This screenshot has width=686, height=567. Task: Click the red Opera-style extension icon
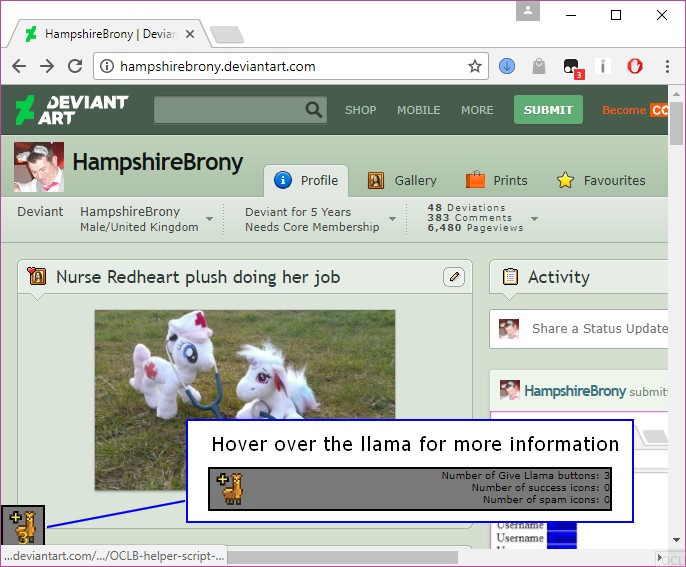coord(635,66)
